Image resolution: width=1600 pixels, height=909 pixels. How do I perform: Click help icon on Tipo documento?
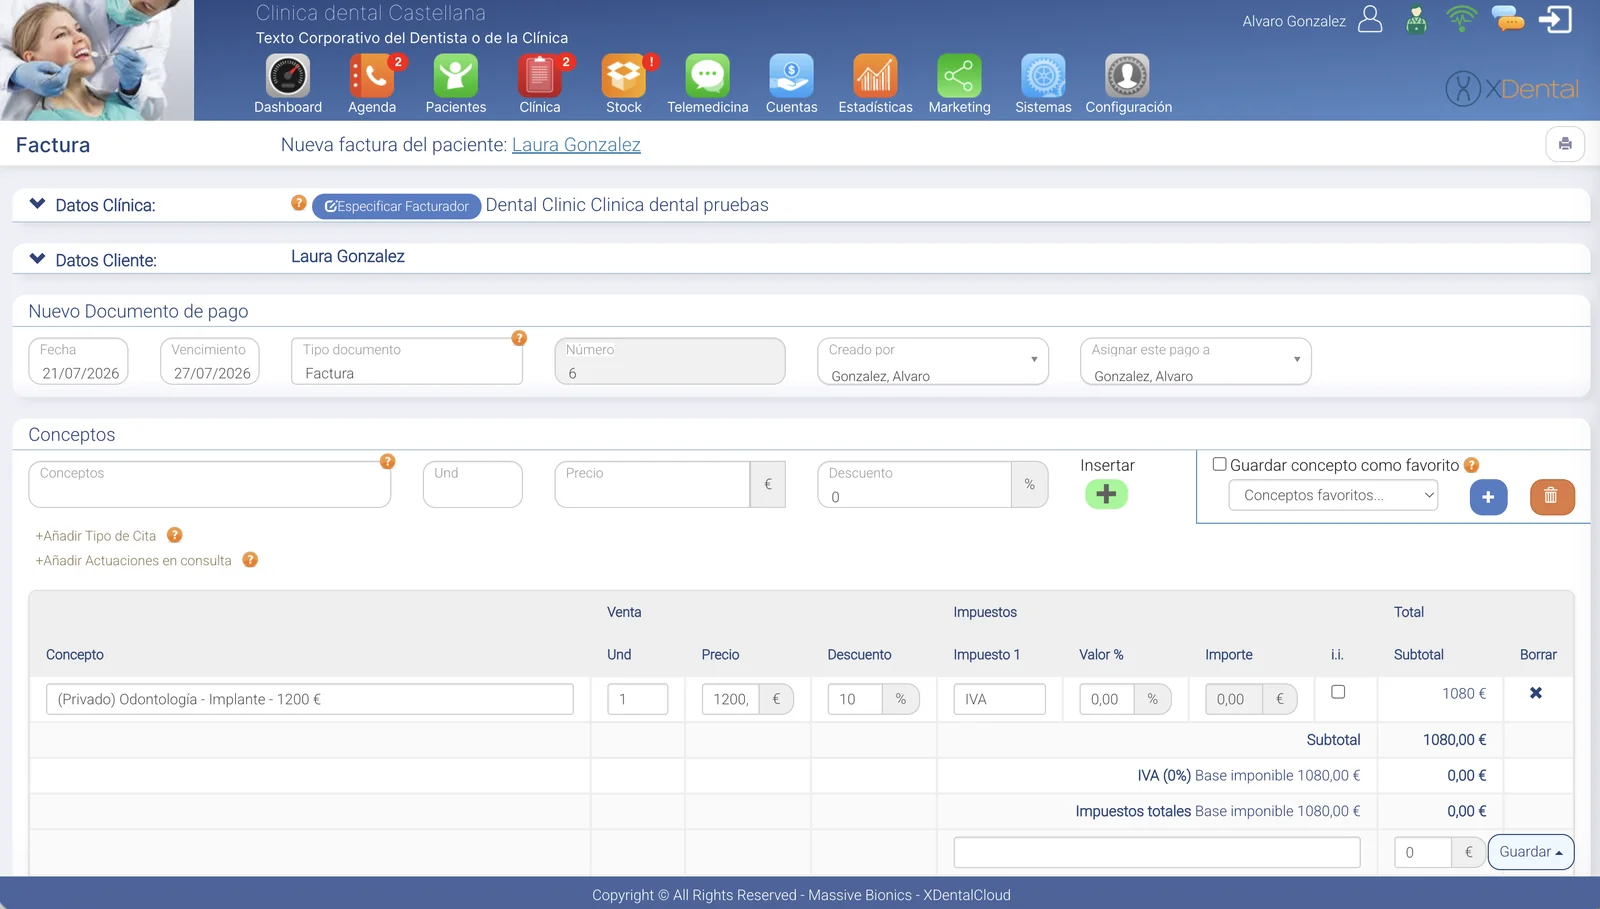point(519,338)
